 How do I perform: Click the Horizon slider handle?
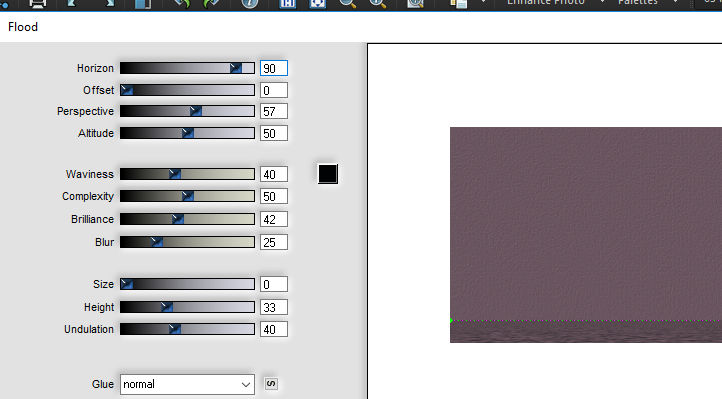(235, 68)
